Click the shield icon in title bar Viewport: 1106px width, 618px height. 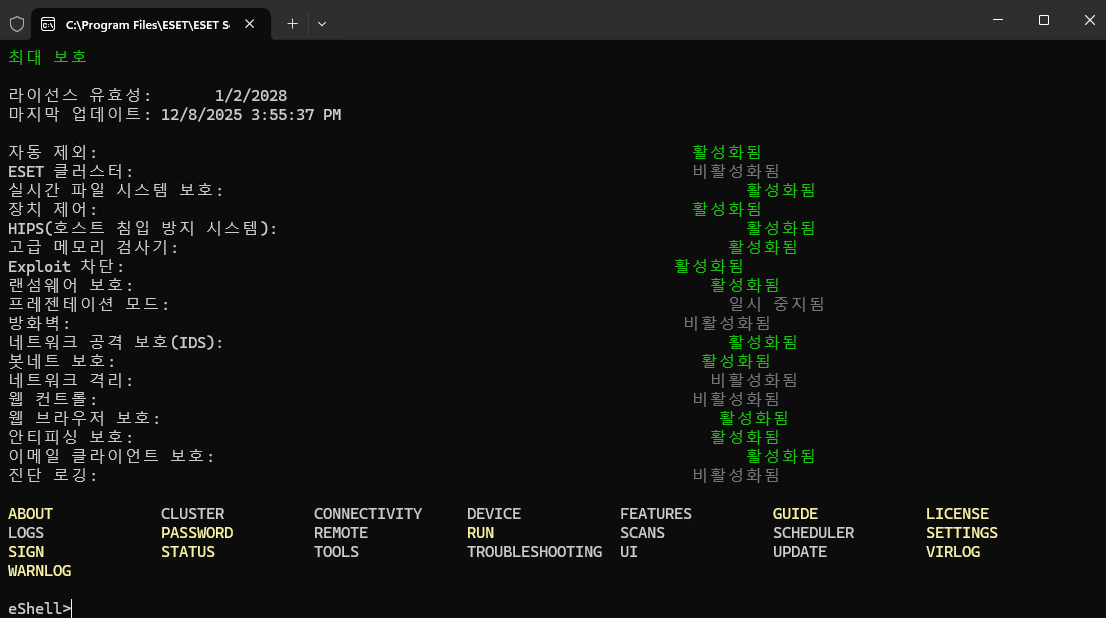17,22
